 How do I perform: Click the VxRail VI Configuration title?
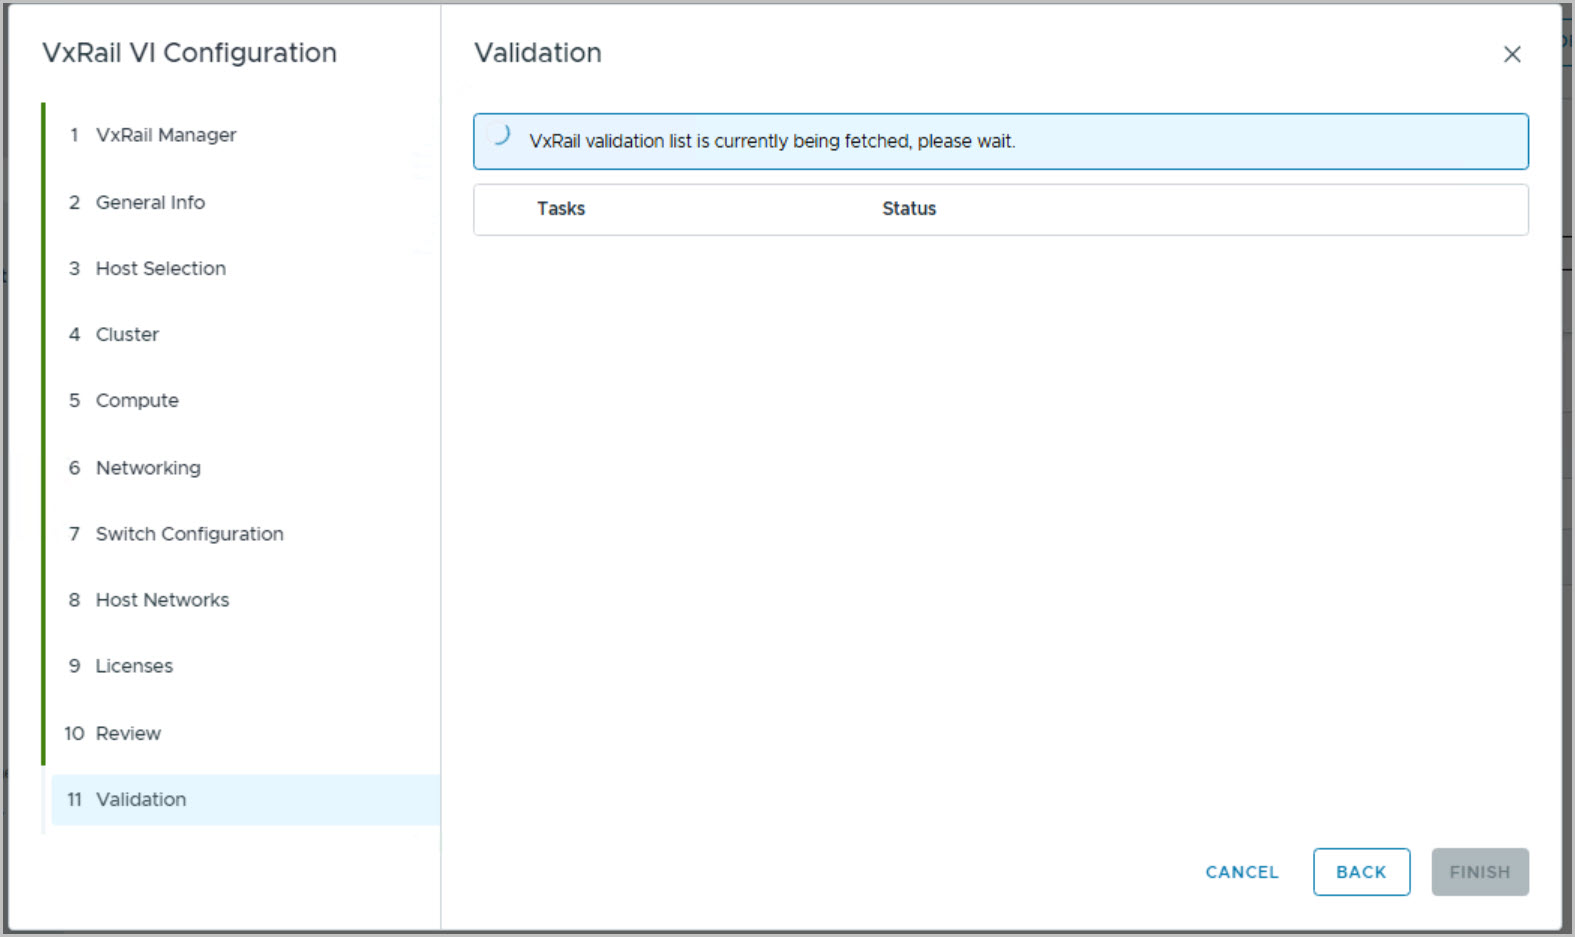[x=189, y=53]
